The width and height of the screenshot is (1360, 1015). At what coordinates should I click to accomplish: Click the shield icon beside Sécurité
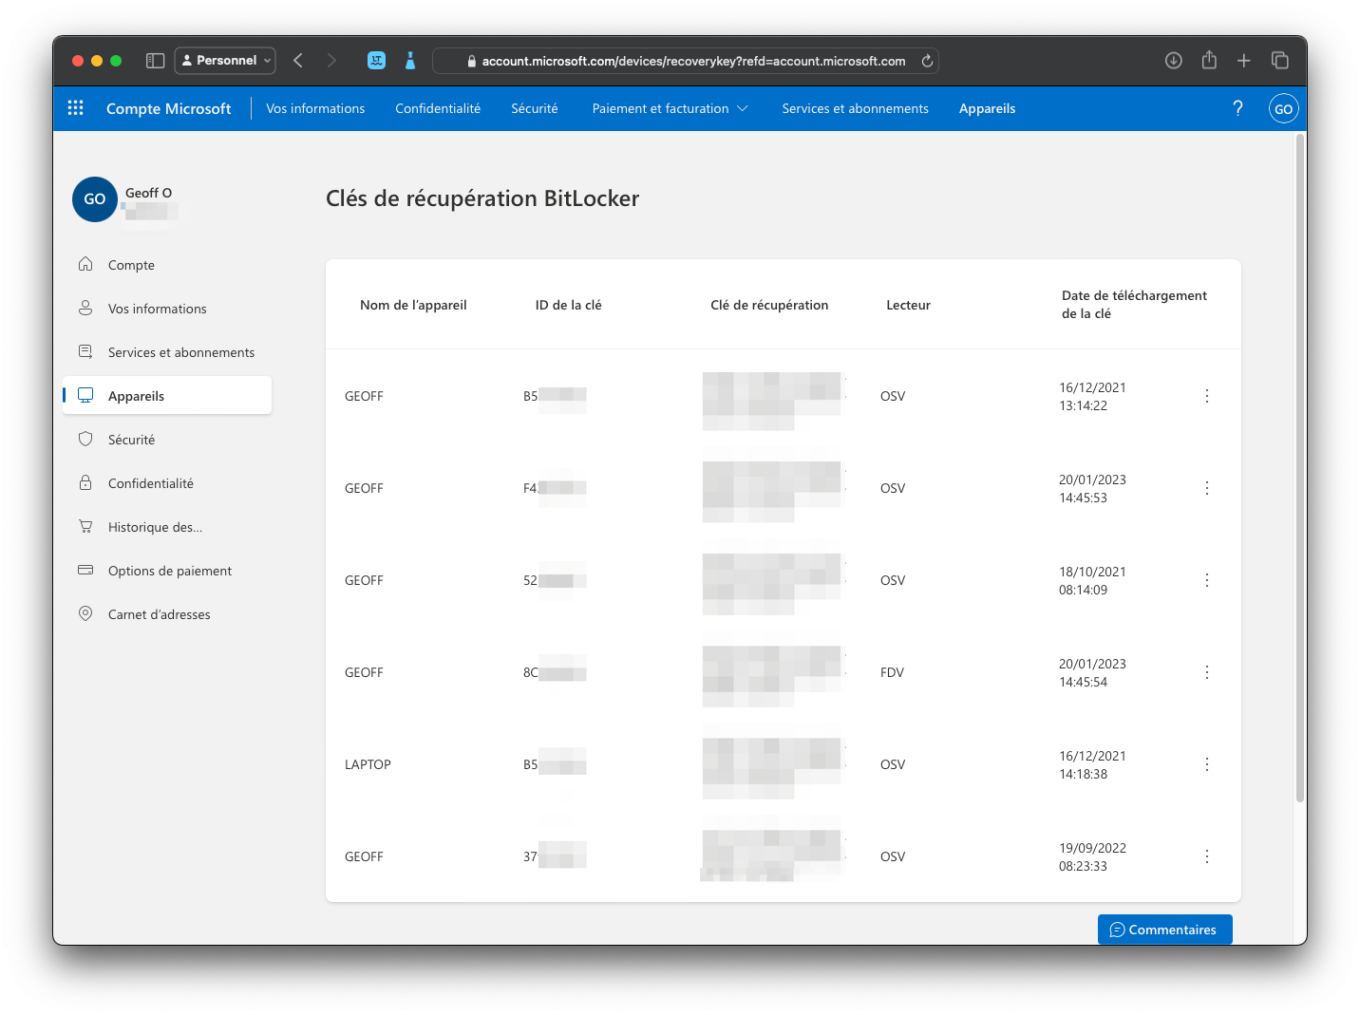coord(86,439)
